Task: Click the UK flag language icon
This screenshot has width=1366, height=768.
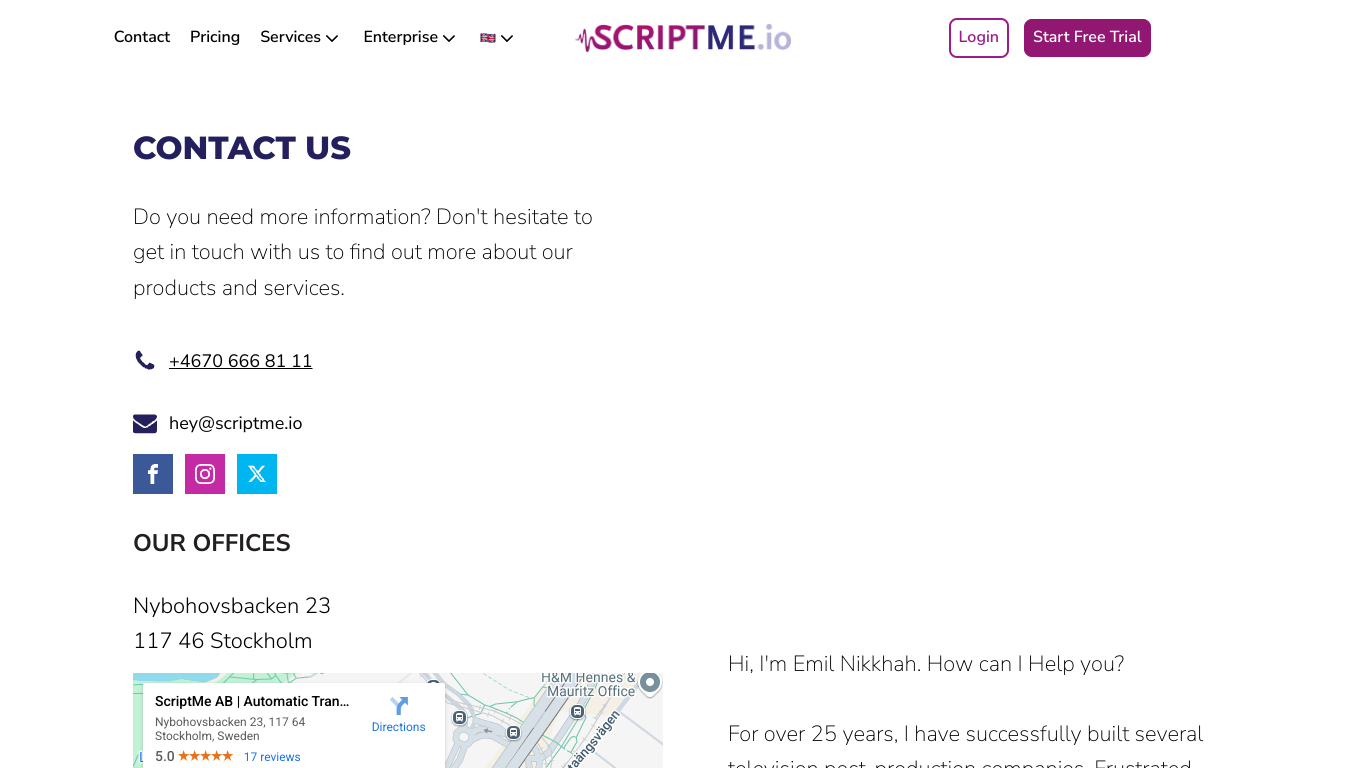Action: 488,38
